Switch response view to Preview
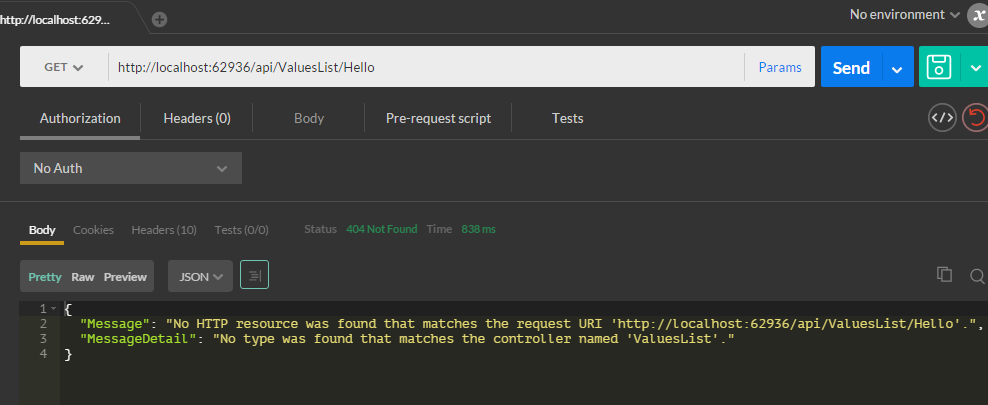The width and height of the screenshot is (988, 405). point(125,277)
